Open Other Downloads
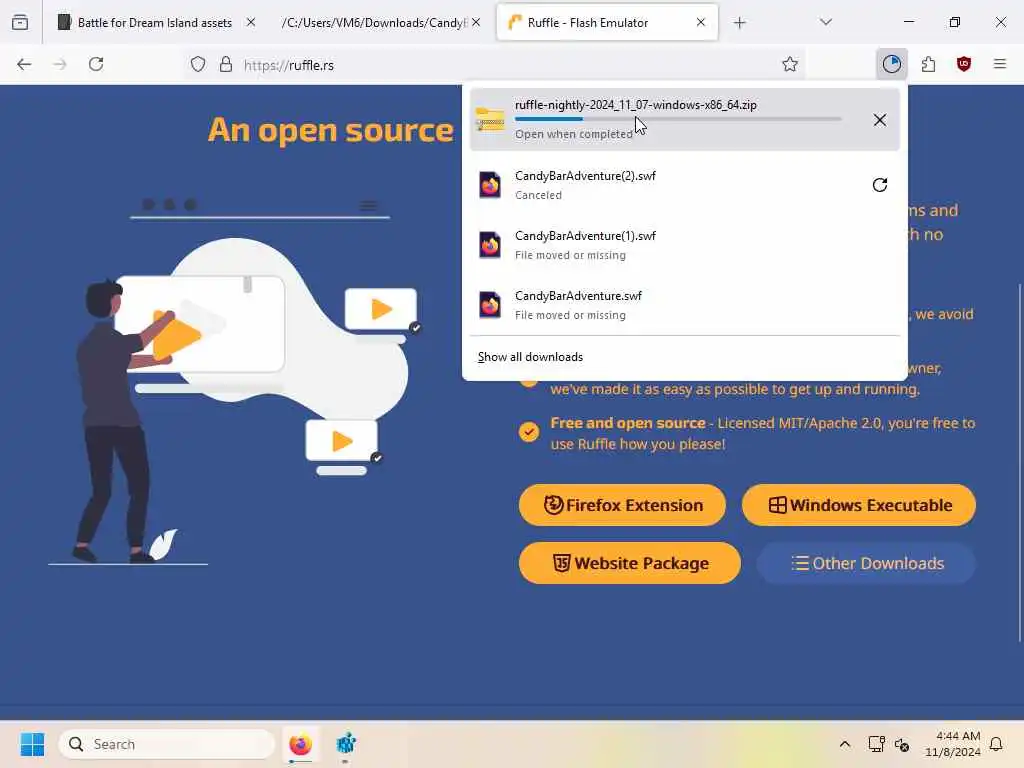Screen dimensions: 1024x768 tap(867, 563)
